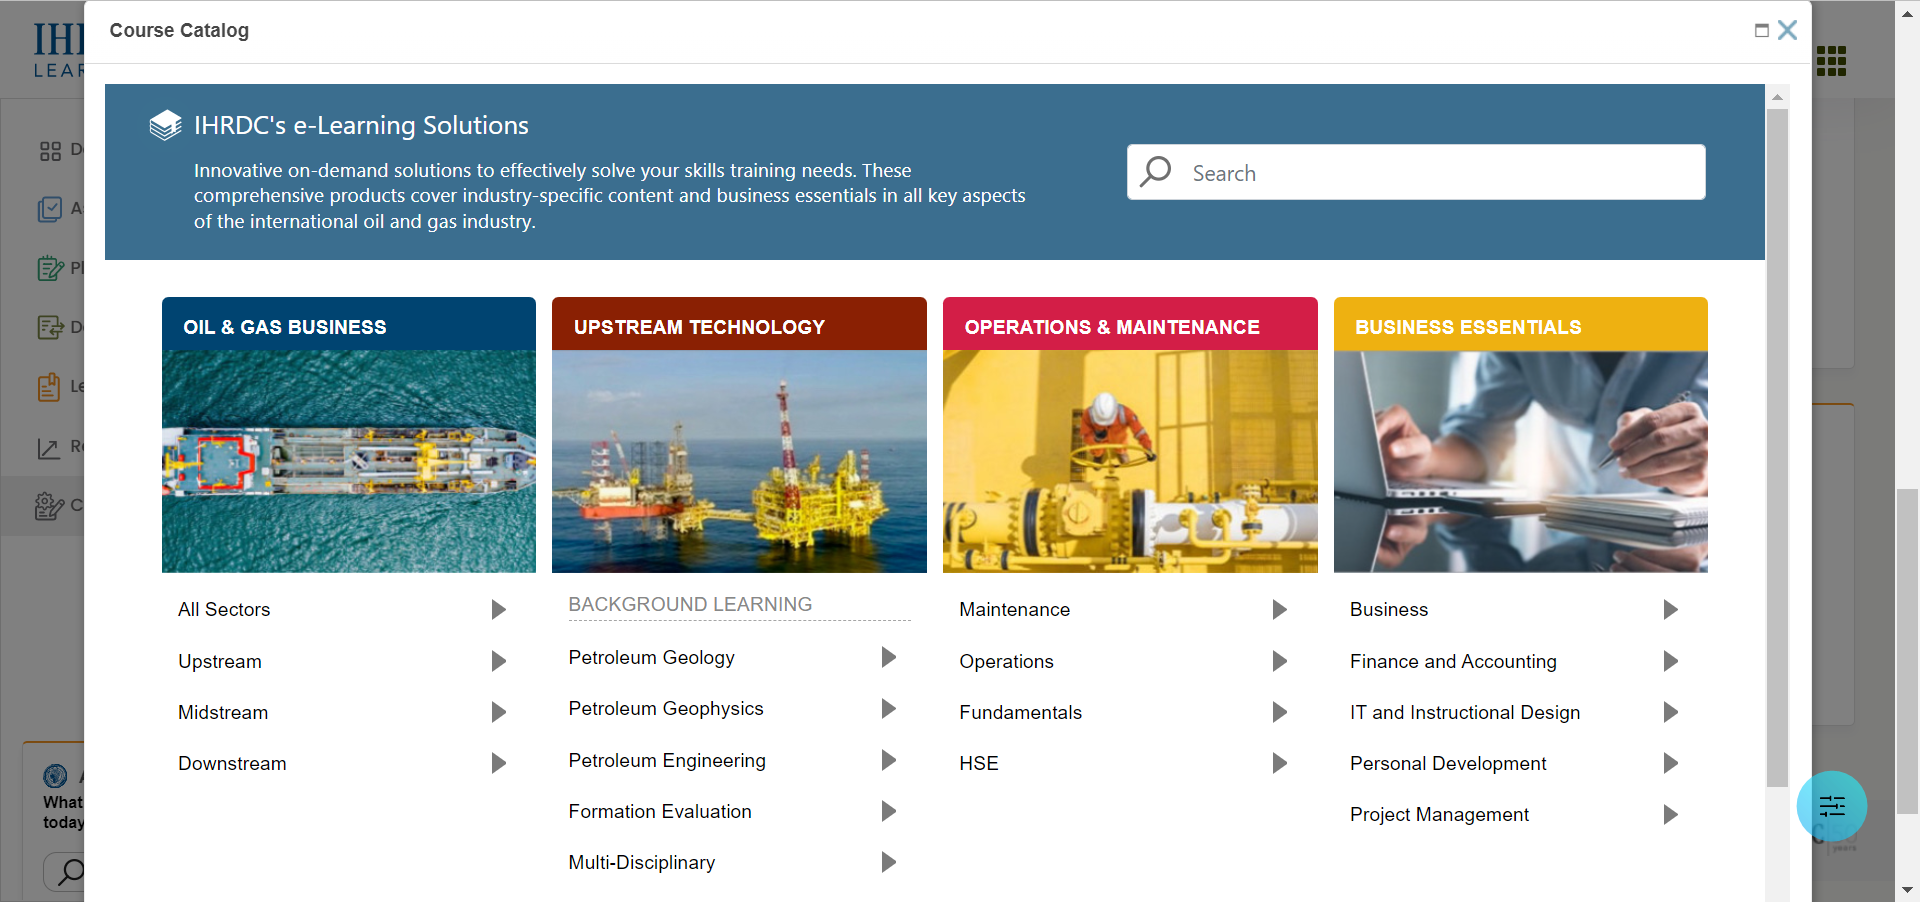The width and height of the screenshot is (1920, 902).
Task: Expand the Downstream arrow
Action: point(498,763)
